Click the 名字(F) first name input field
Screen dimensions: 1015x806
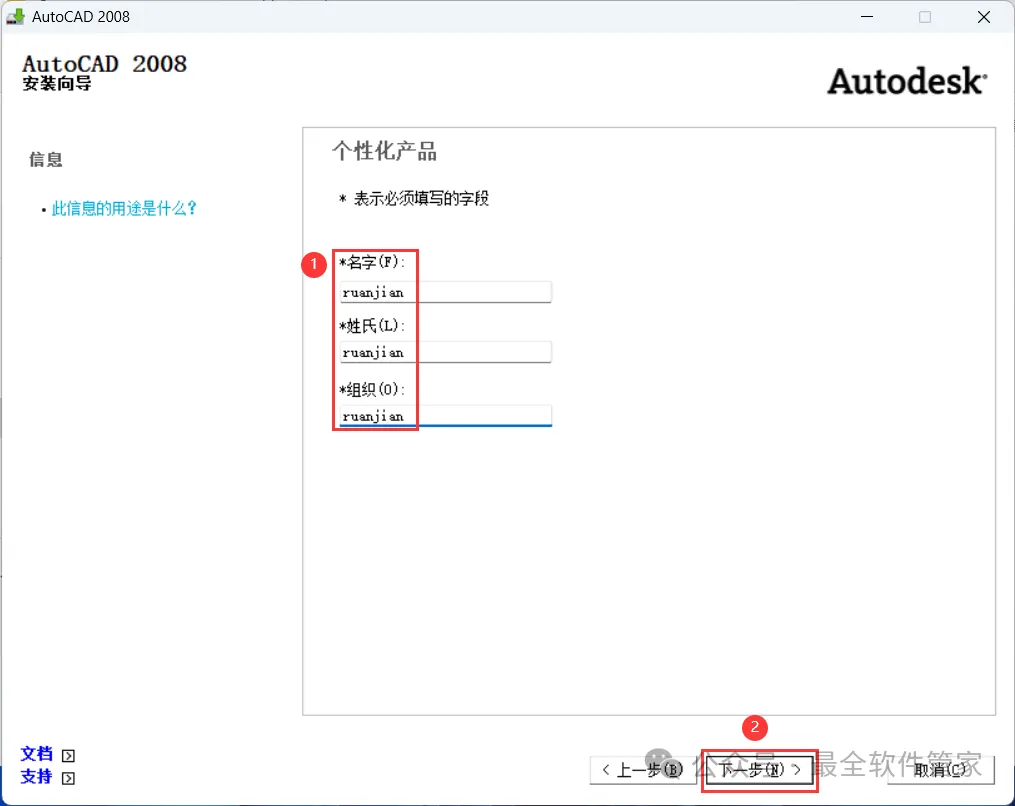pos(445,292)
